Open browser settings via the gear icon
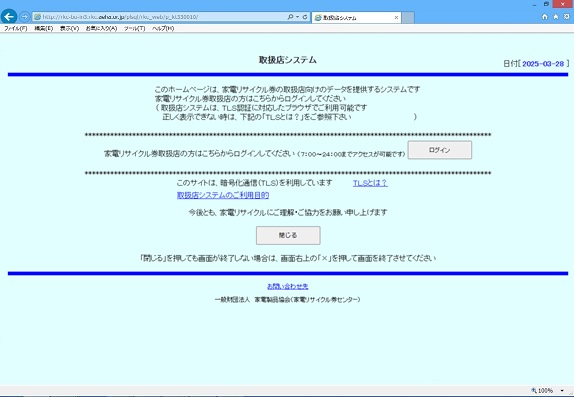 coord(567,16)
